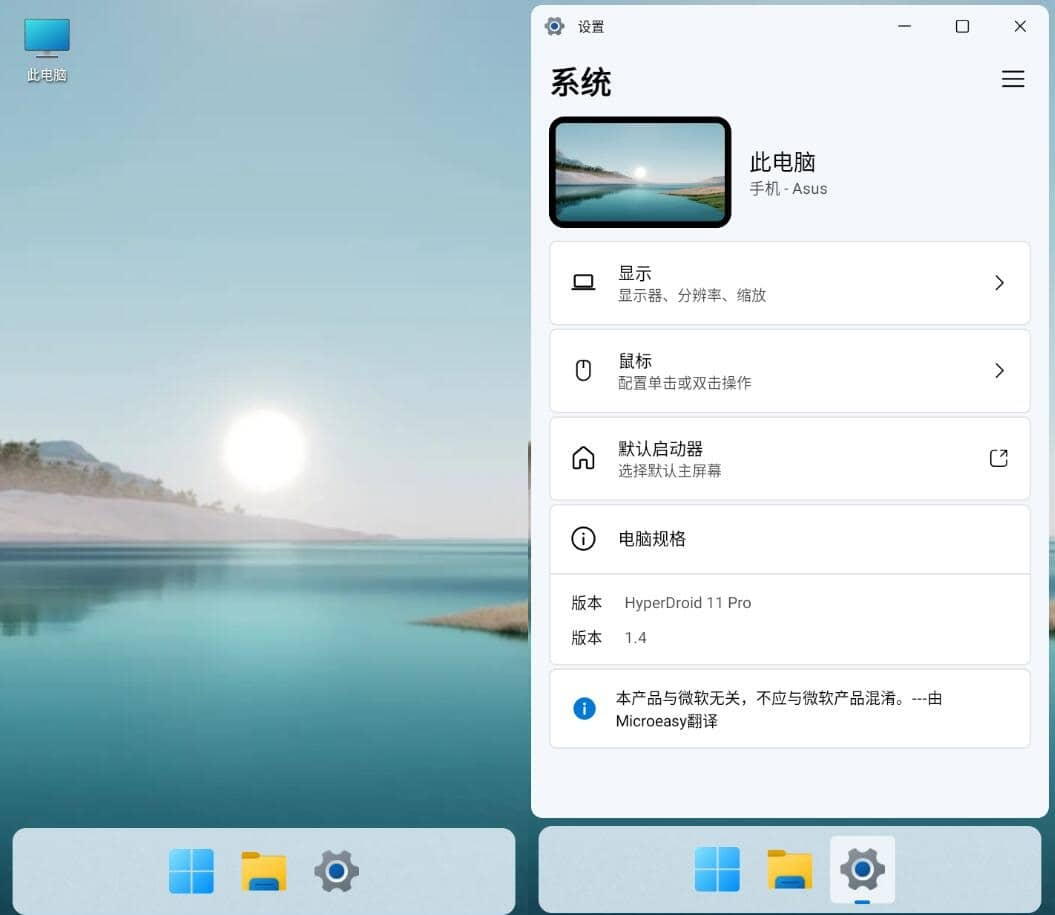Click the wallpaper preview thumbnail
Viewport: 1055px width, 915px height.
(640, 172)
